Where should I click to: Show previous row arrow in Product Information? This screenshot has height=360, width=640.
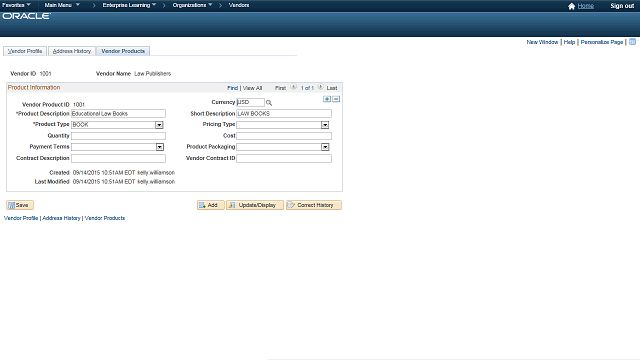(x=293, y=87)
